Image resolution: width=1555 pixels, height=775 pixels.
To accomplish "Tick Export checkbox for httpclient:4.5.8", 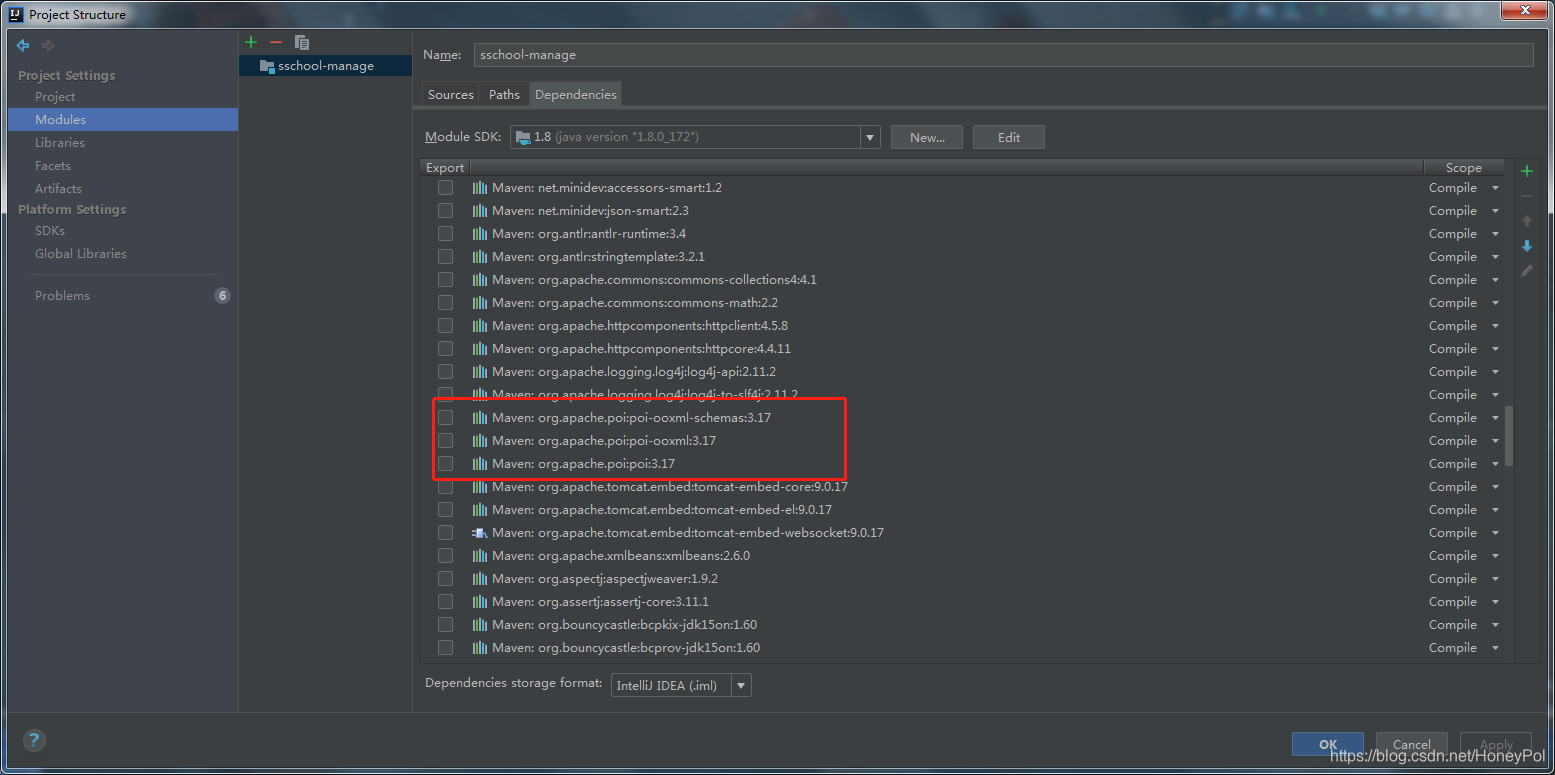I will pos(445,326).
